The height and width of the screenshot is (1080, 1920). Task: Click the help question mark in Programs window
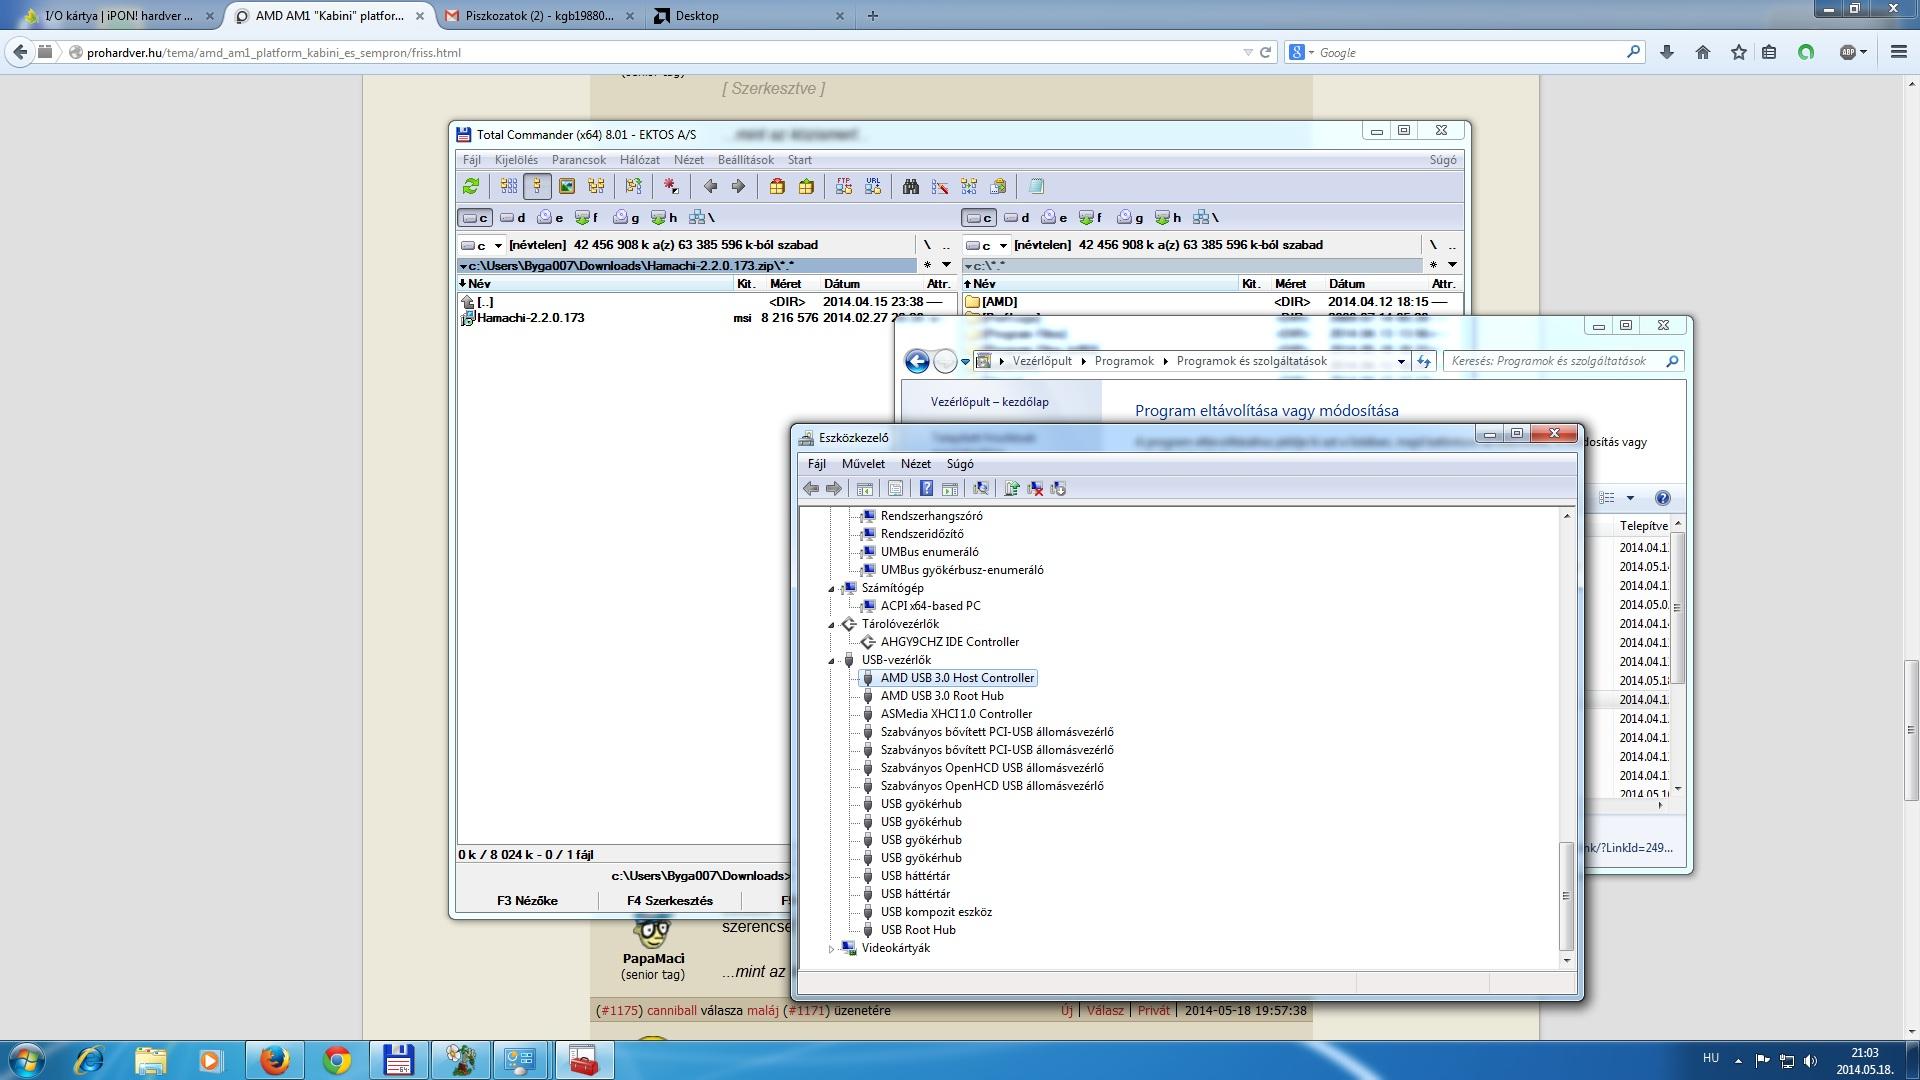(x=1662, y=498)
